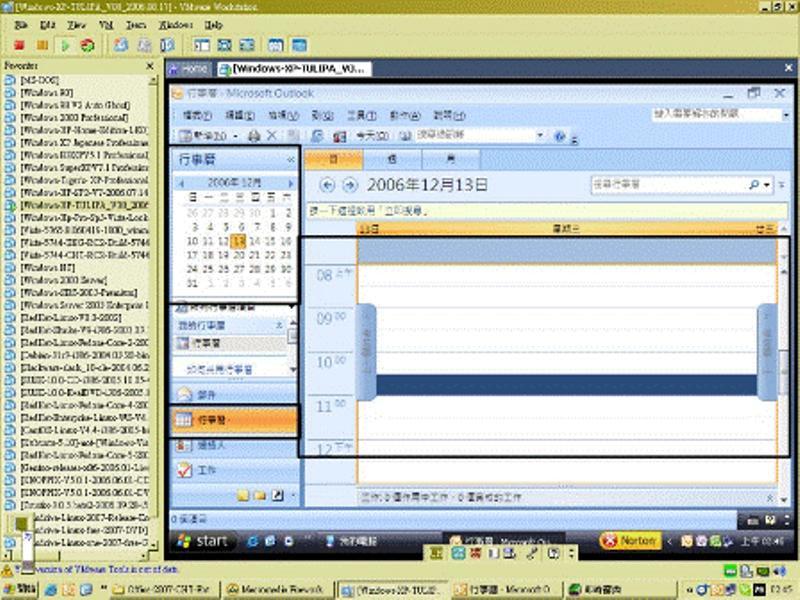Click the start button in guest Windows XP
The height and width of the screenshot is (600, 800).
click(202, 541)
